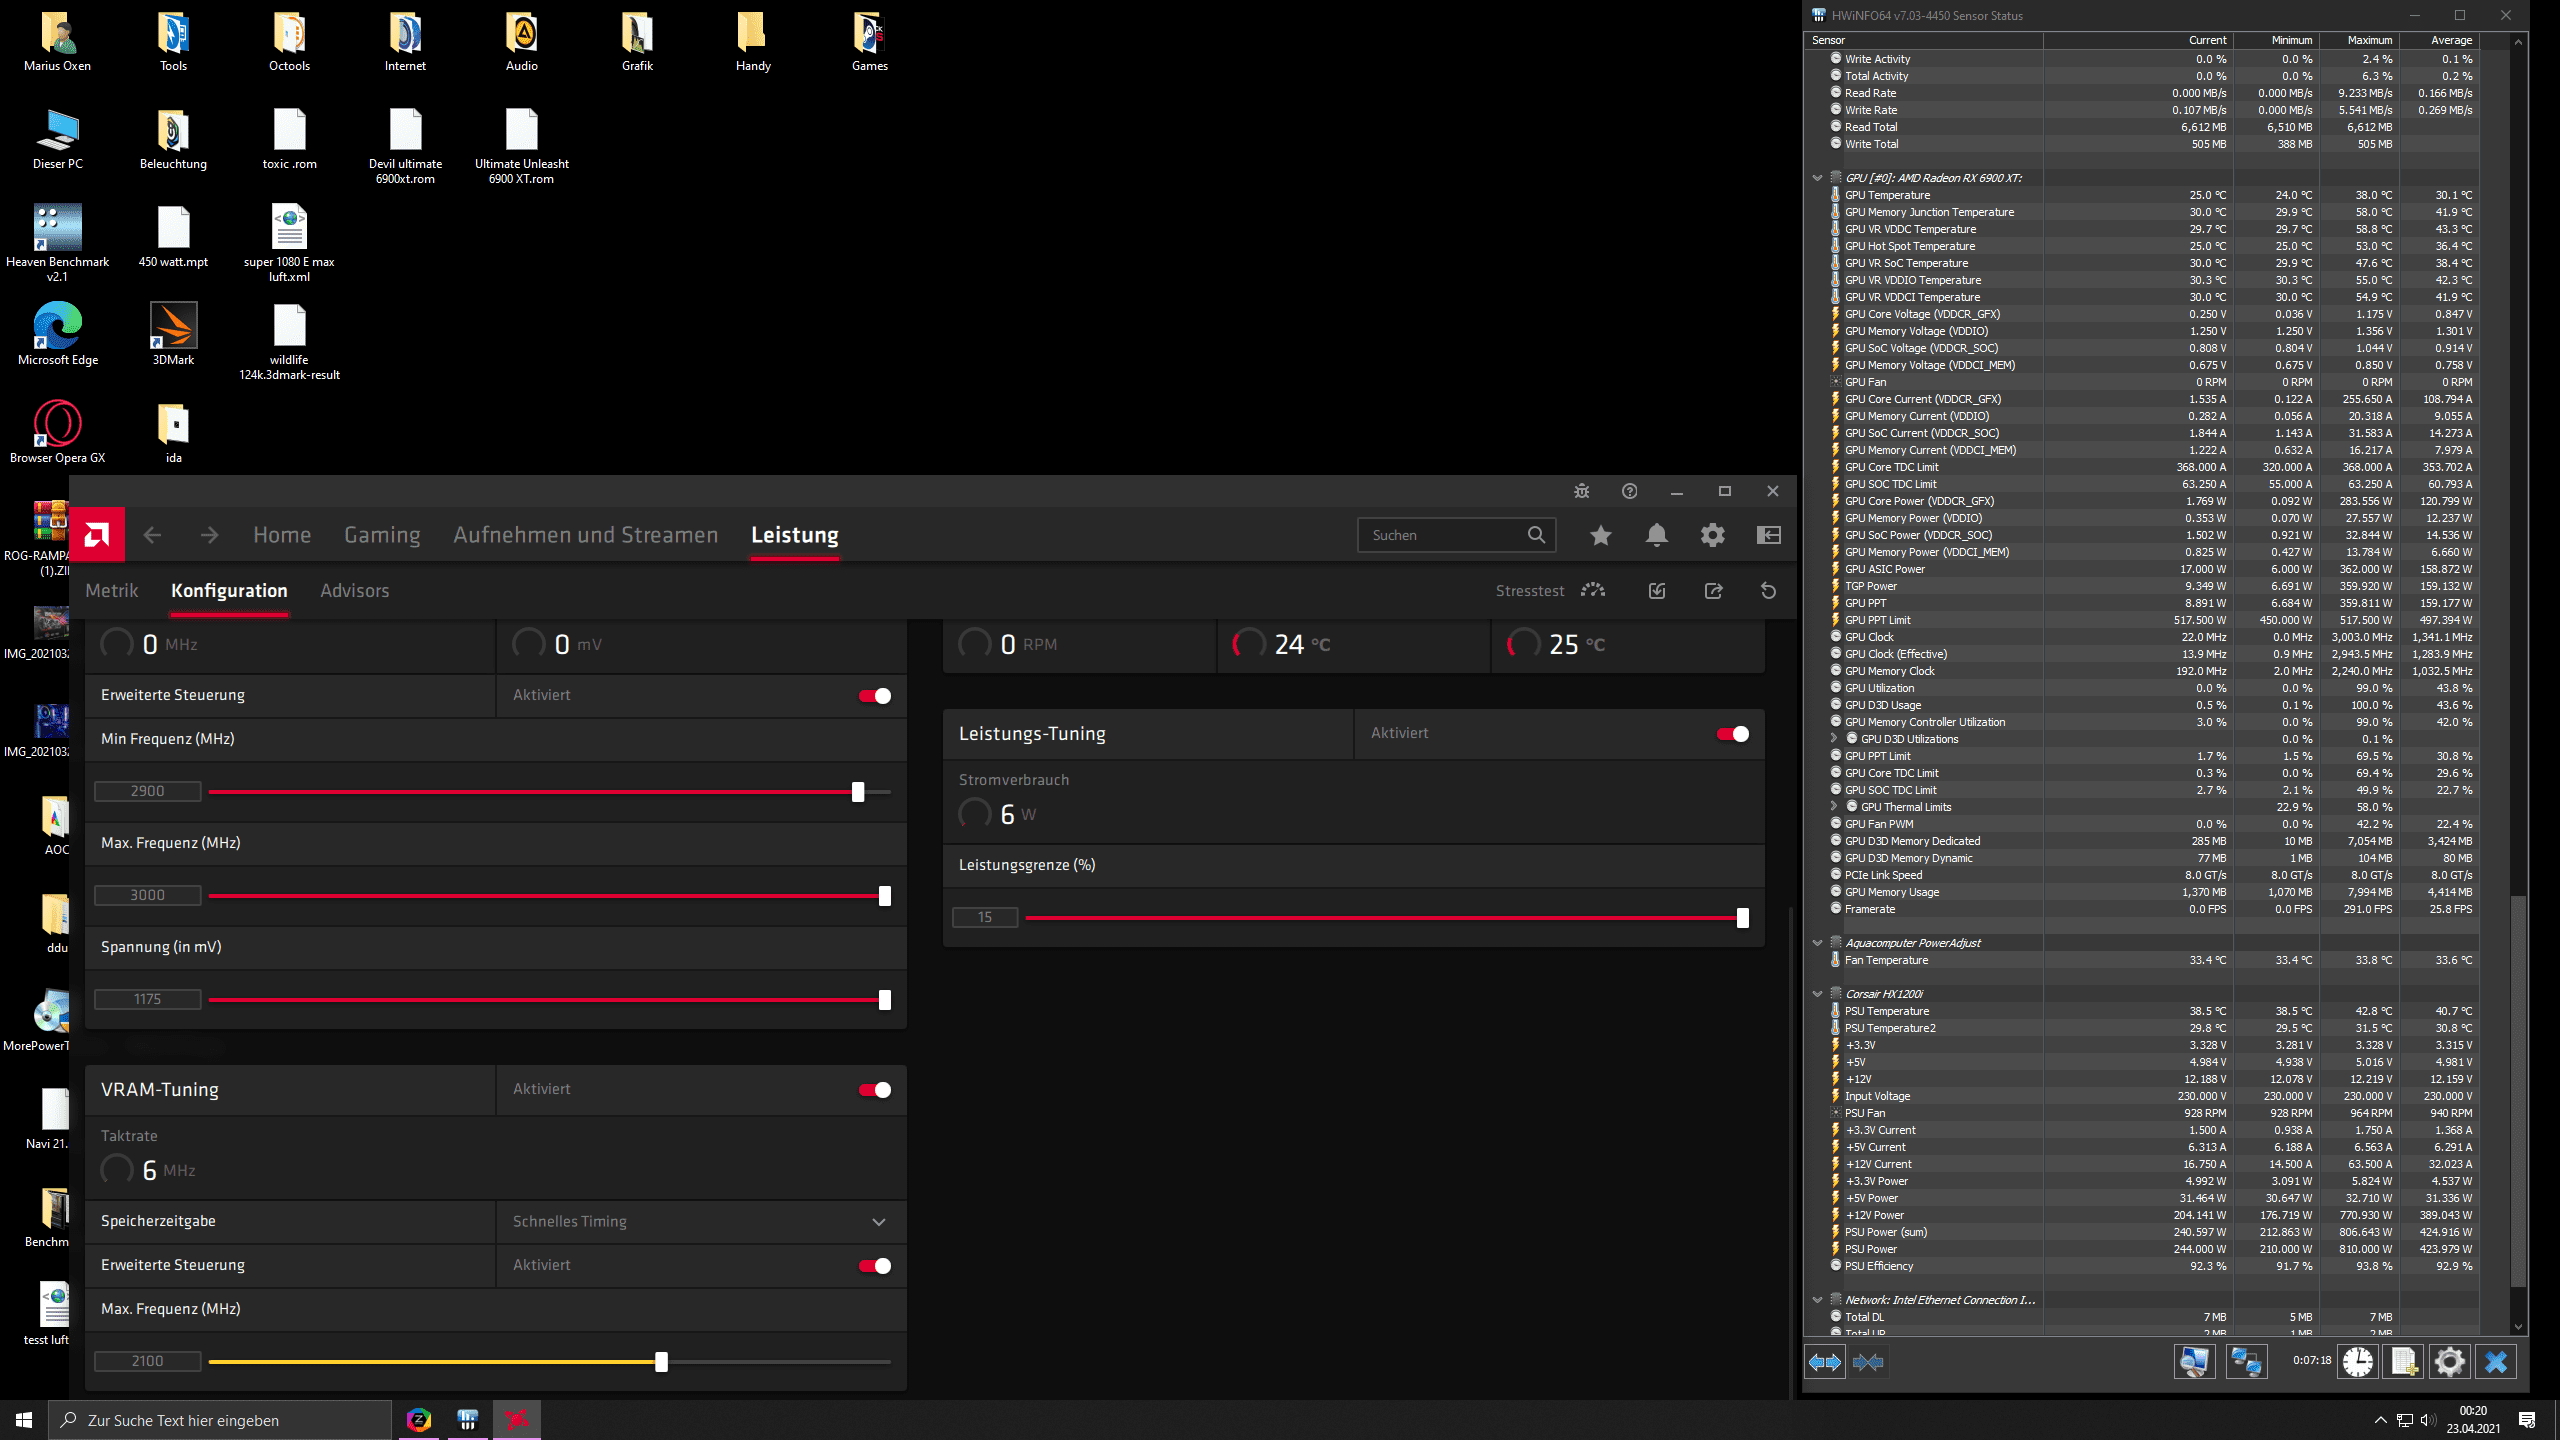2560x1440 pixels.
Task: Click HWiNFO remote connection icon
Action: 2246,1362
